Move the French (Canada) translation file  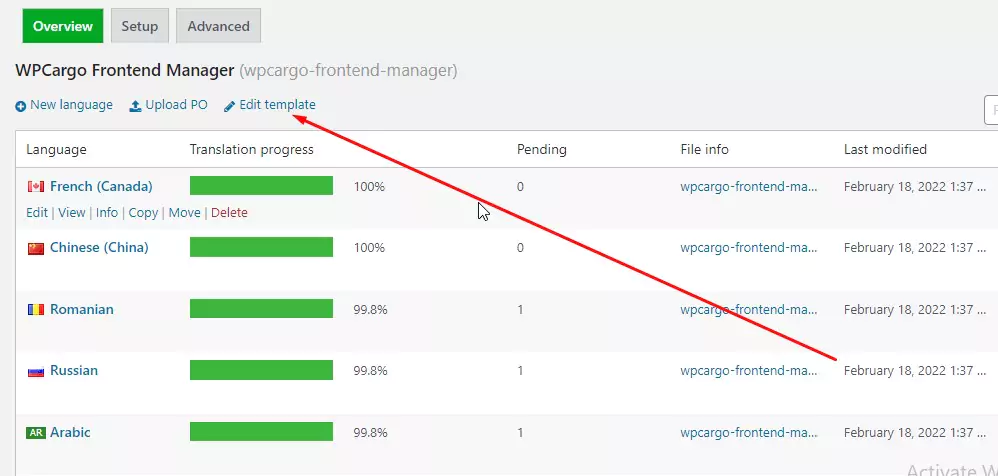tap(184, 213)
